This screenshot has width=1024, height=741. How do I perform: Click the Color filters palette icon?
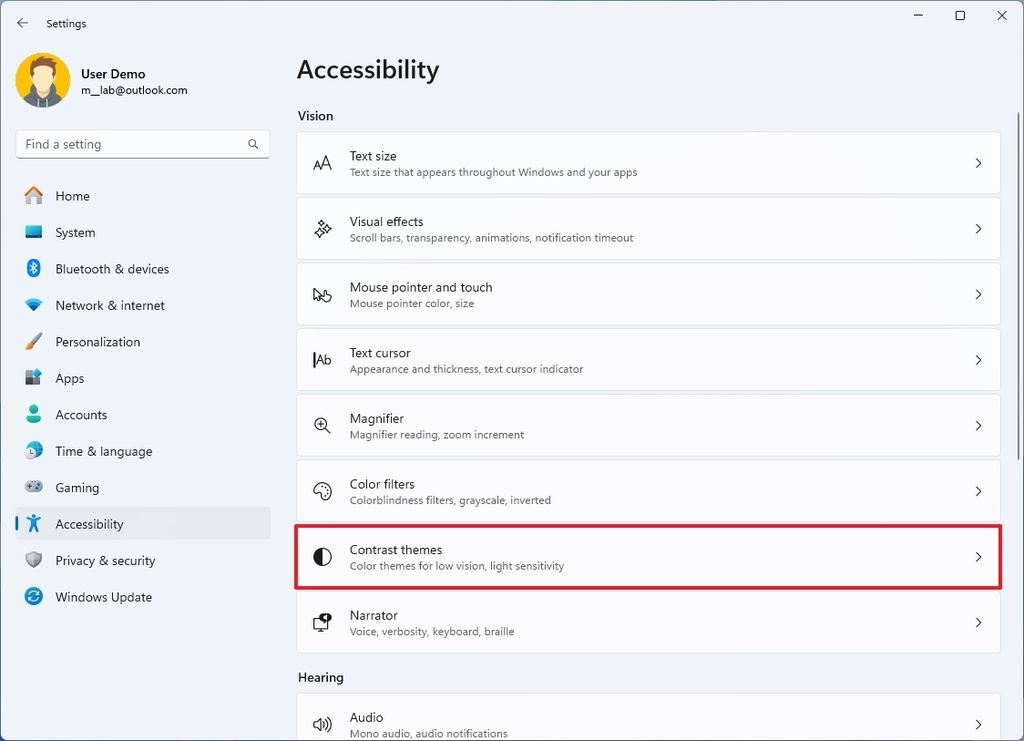pos(322,491)
